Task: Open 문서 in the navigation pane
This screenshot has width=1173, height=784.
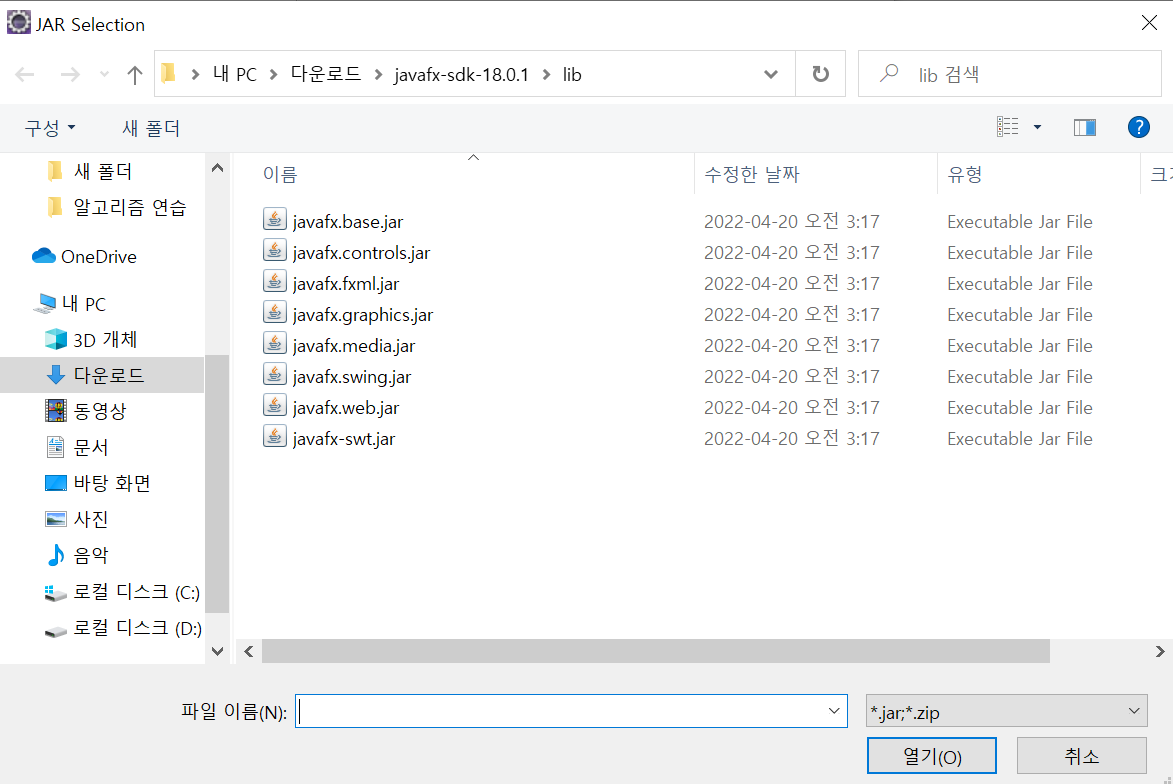Action: tap(91, 447)
